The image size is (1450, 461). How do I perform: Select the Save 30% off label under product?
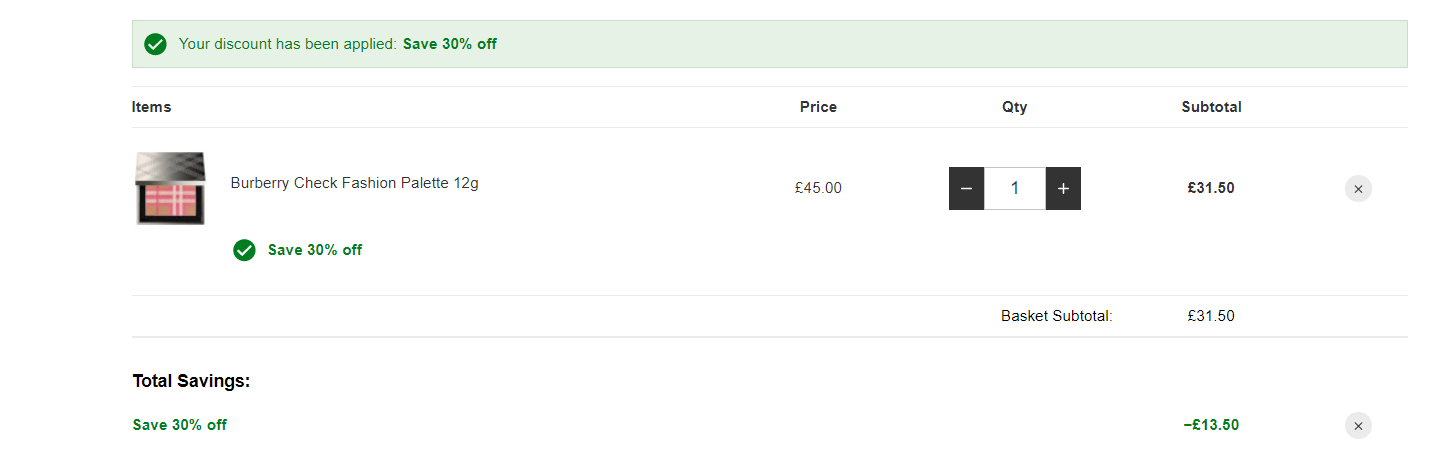[x=315, y=250]
